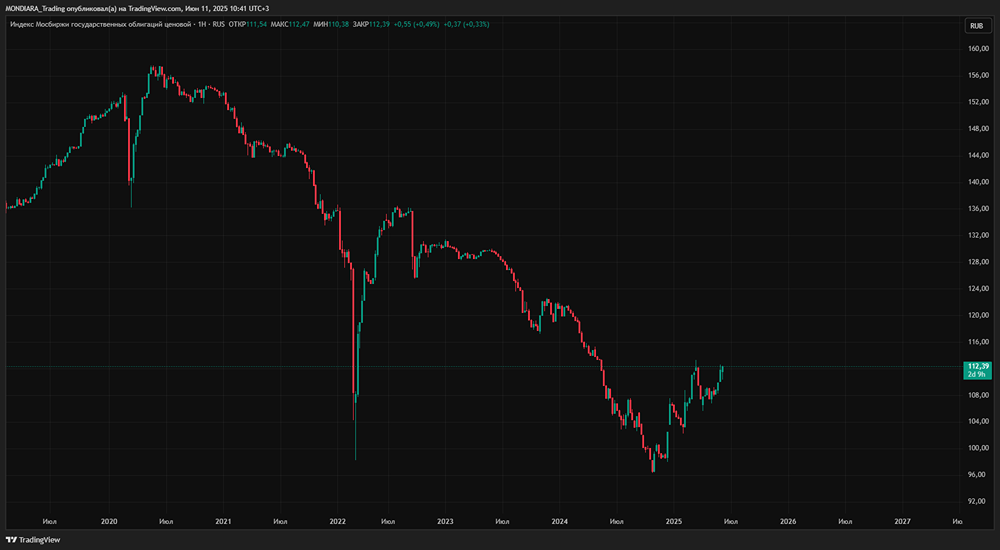Click the ОТКР value 111,54
Screen dimensions: 1000x550
pyautogui.click(x=256, y=24)
